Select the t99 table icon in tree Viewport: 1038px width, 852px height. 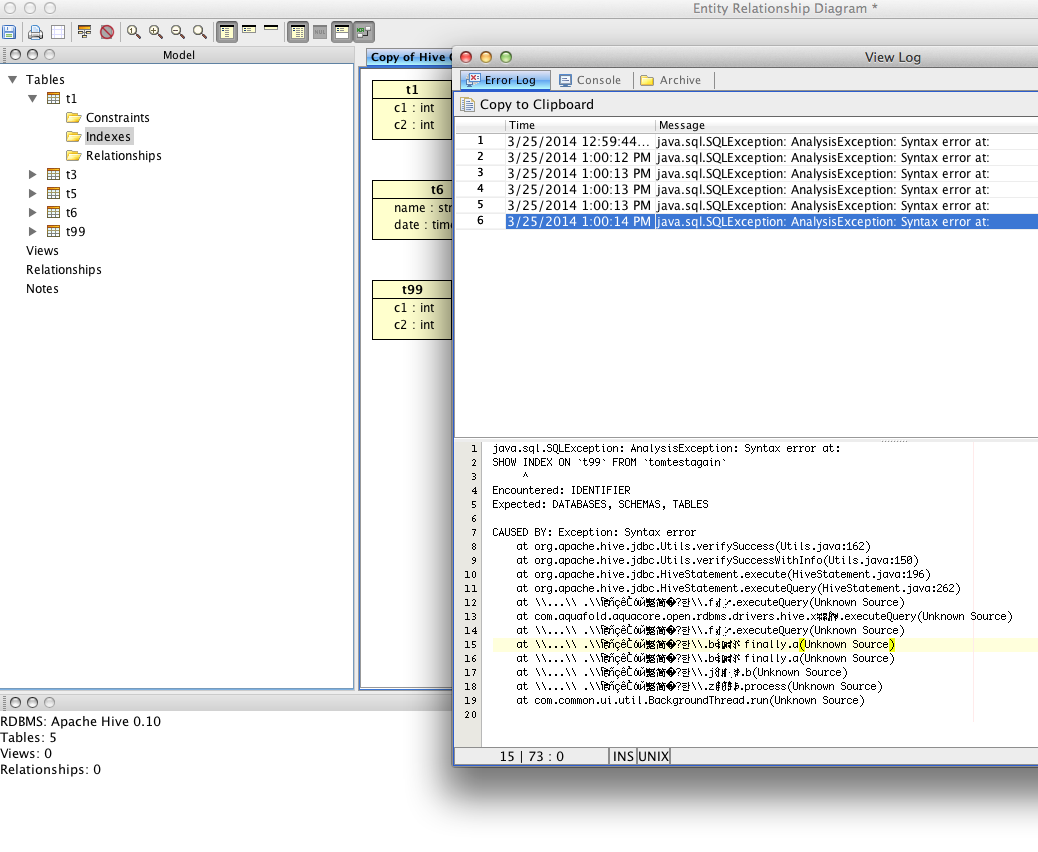(x=54, y=232)
